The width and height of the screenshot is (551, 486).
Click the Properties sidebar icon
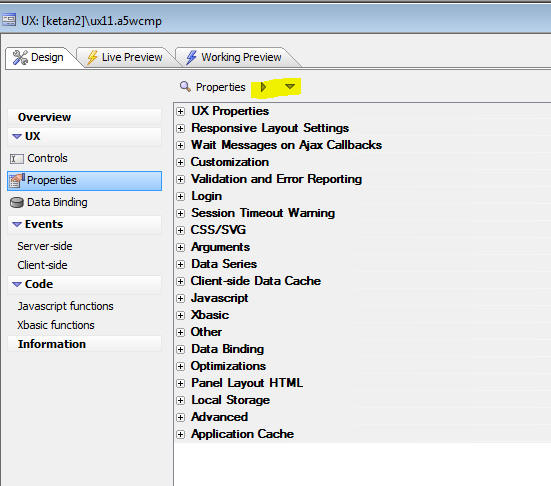tap(17, 181)
